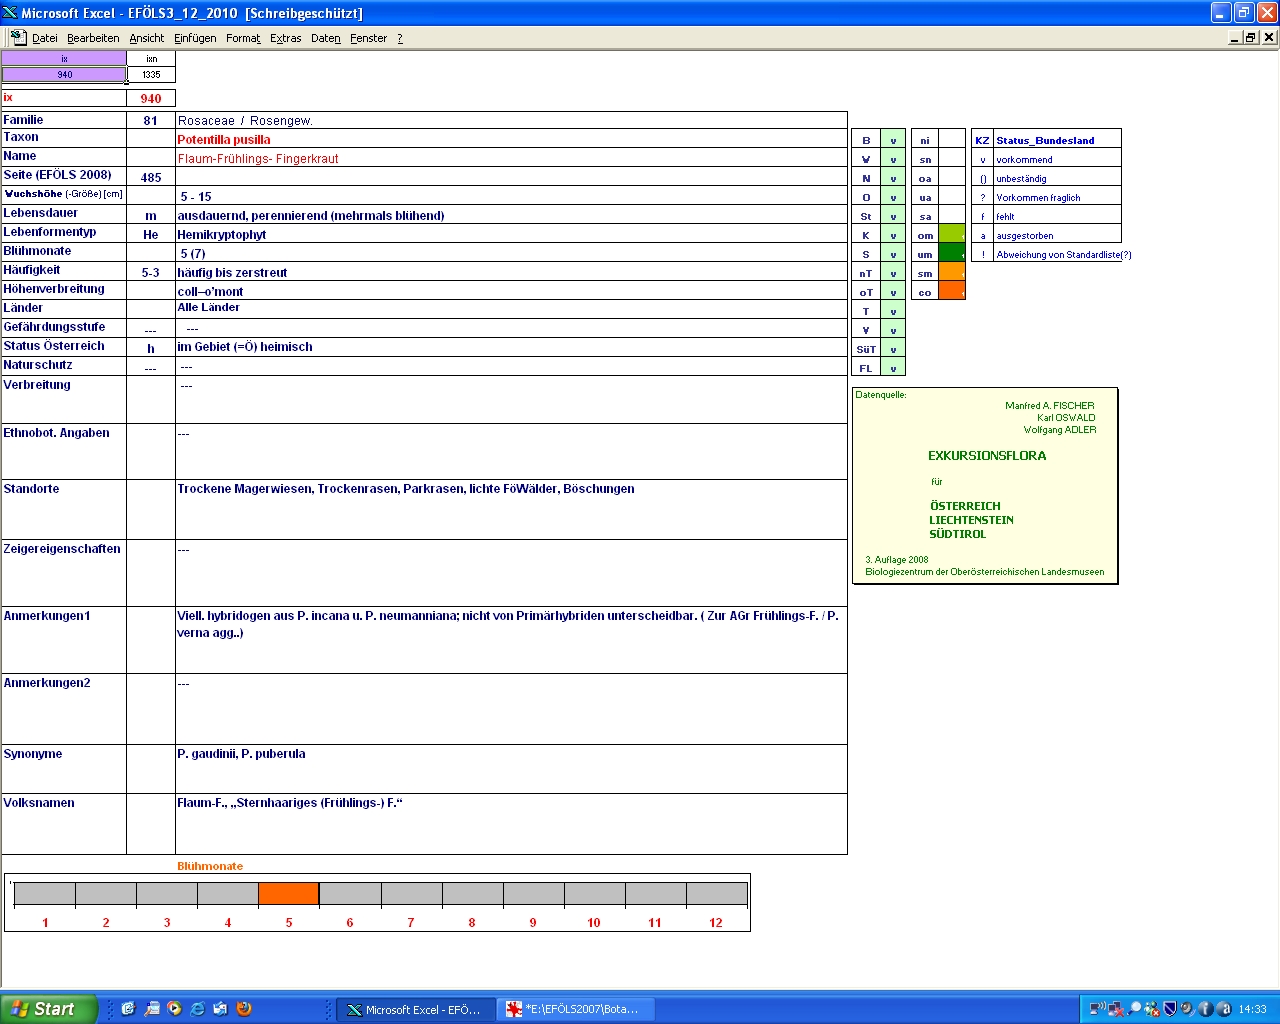Select the 'häufig bis zerstreut' cell
This screenshot has width=1280, height=1024.
tap(511, 272)
